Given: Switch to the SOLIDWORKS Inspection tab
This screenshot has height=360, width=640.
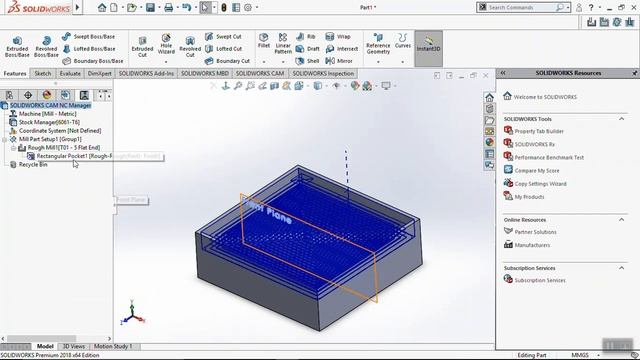Looking at the screenshot, I should pyautogui.click(x=323, y=73).
